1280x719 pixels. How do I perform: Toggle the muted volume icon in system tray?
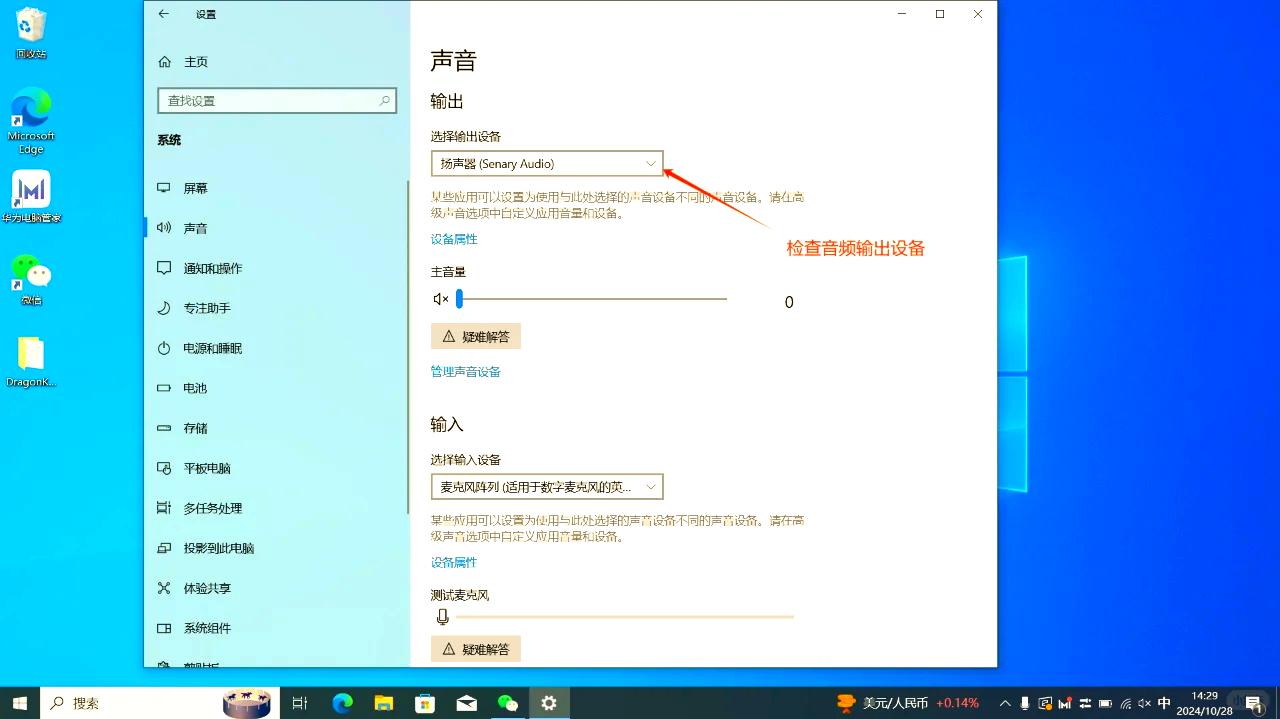pyautogui.click(x=1145, y=703)
